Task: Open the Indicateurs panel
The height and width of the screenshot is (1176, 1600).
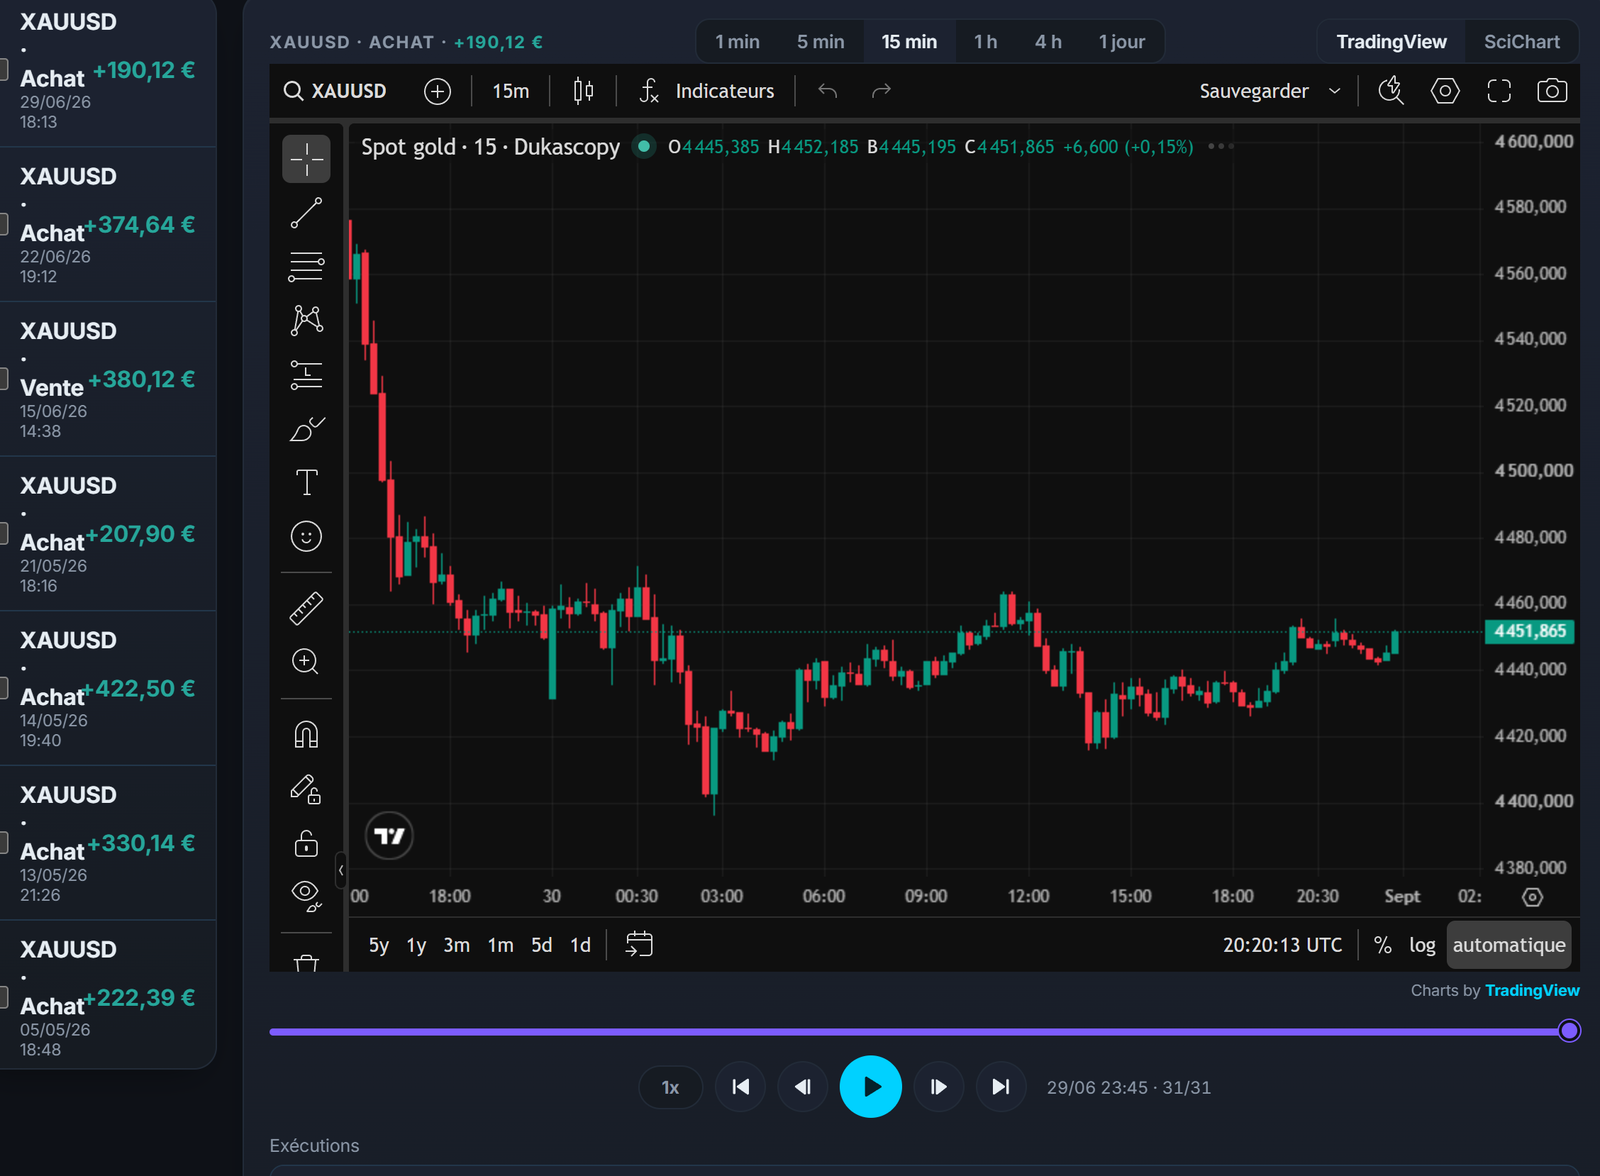Action: 707,91
